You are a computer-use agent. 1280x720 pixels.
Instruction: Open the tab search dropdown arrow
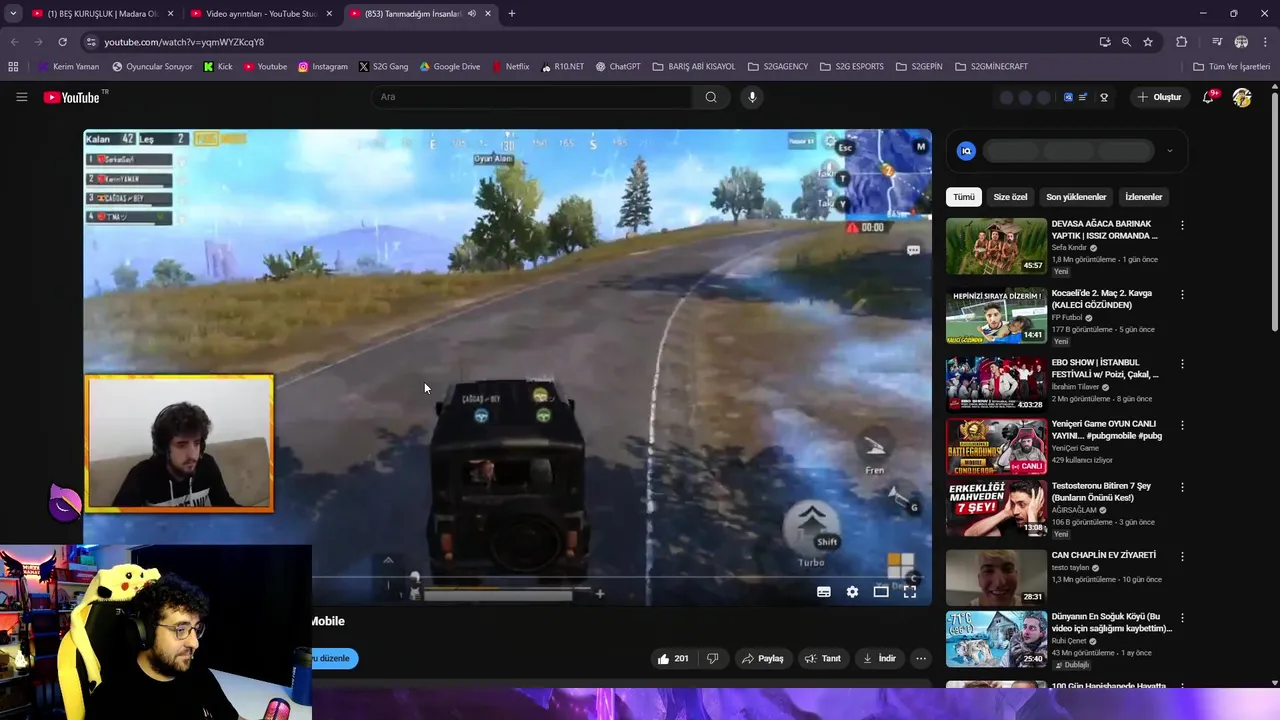[x=13, y=13]
